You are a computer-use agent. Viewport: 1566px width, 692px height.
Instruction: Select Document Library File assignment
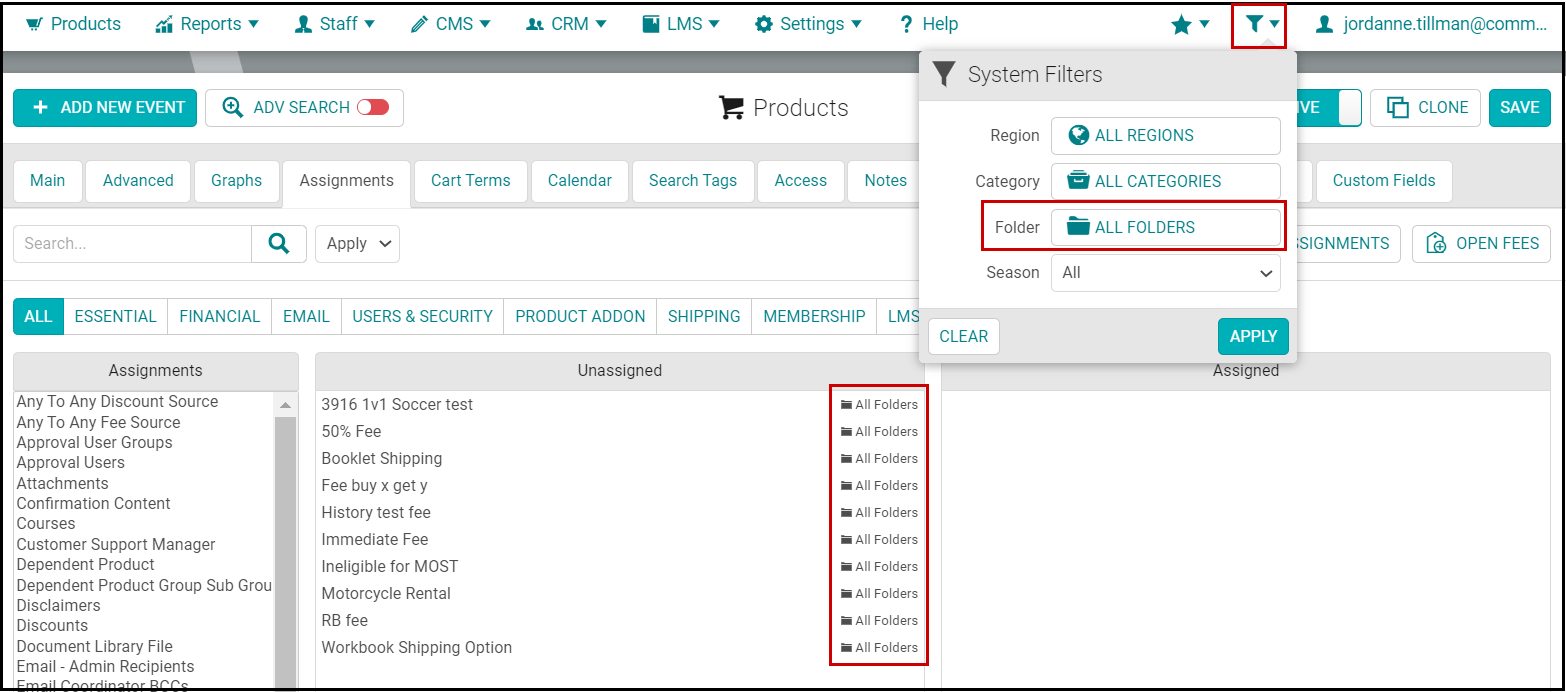[x=94, y=647]
